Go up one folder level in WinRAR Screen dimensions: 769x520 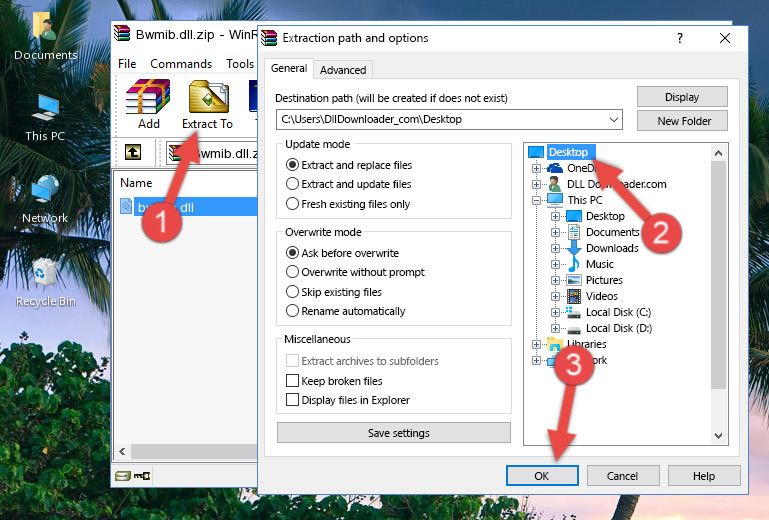[133, 152]
